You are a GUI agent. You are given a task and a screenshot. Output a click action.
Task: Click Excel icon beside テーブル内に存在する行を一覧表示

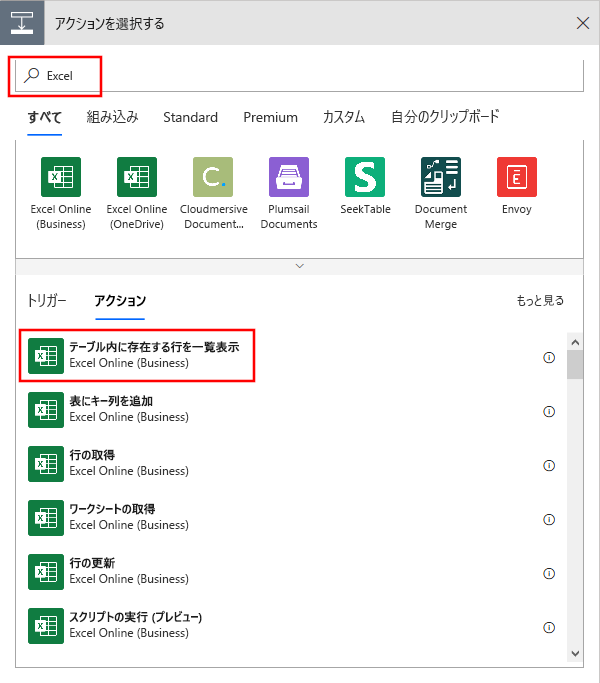(x=46, y=356)
